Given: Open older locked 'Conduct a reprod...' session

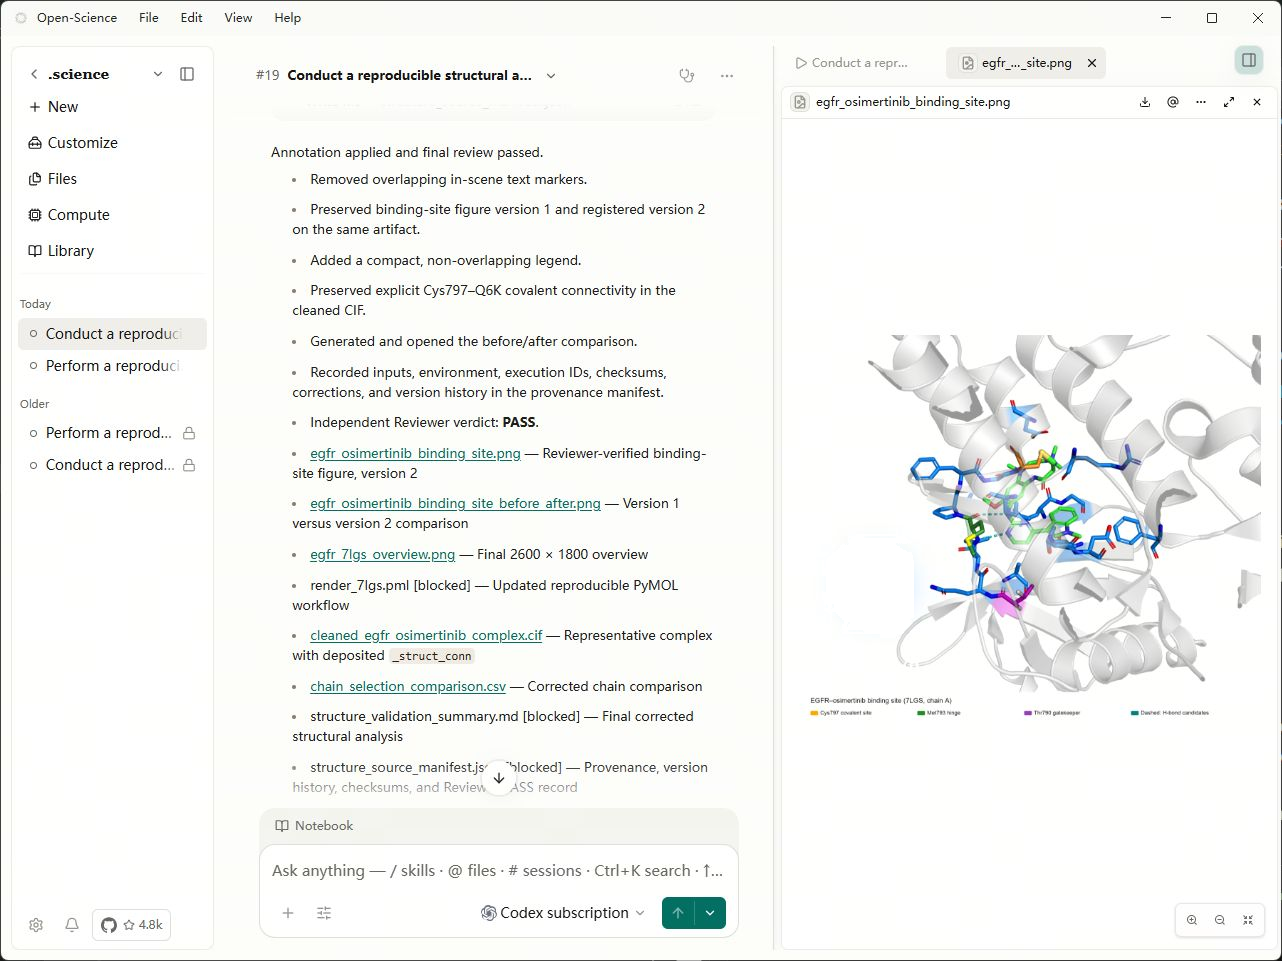Looking at the screenshot, I should tap(112, 465).
